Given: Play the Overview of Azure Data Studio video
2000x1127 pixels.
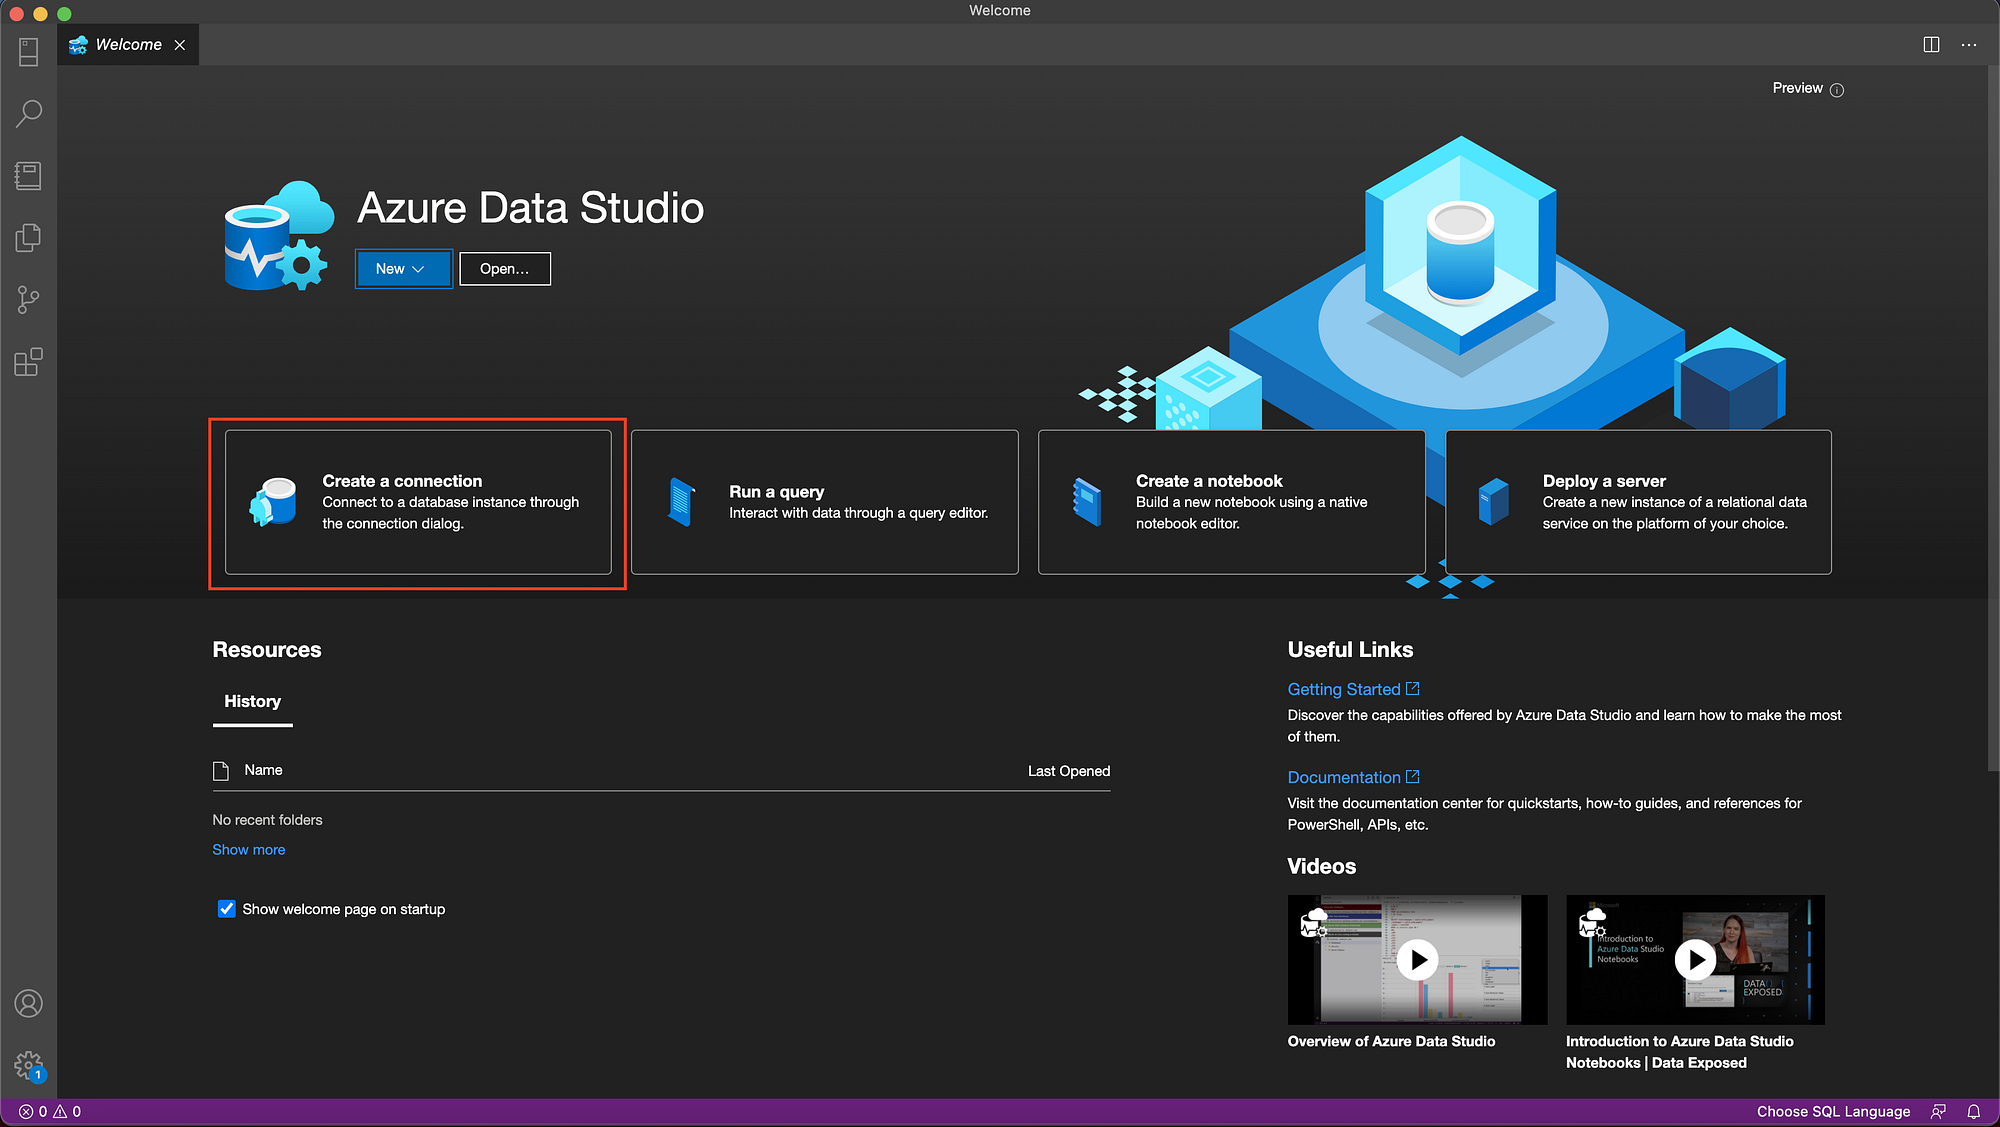Looking at the screenshot, I should tap(1417, 960).
